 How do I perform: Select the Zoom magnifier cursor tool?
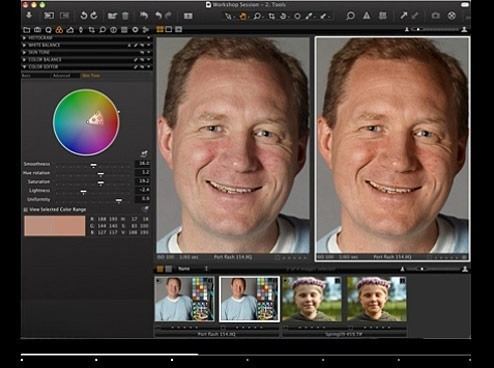257,16
